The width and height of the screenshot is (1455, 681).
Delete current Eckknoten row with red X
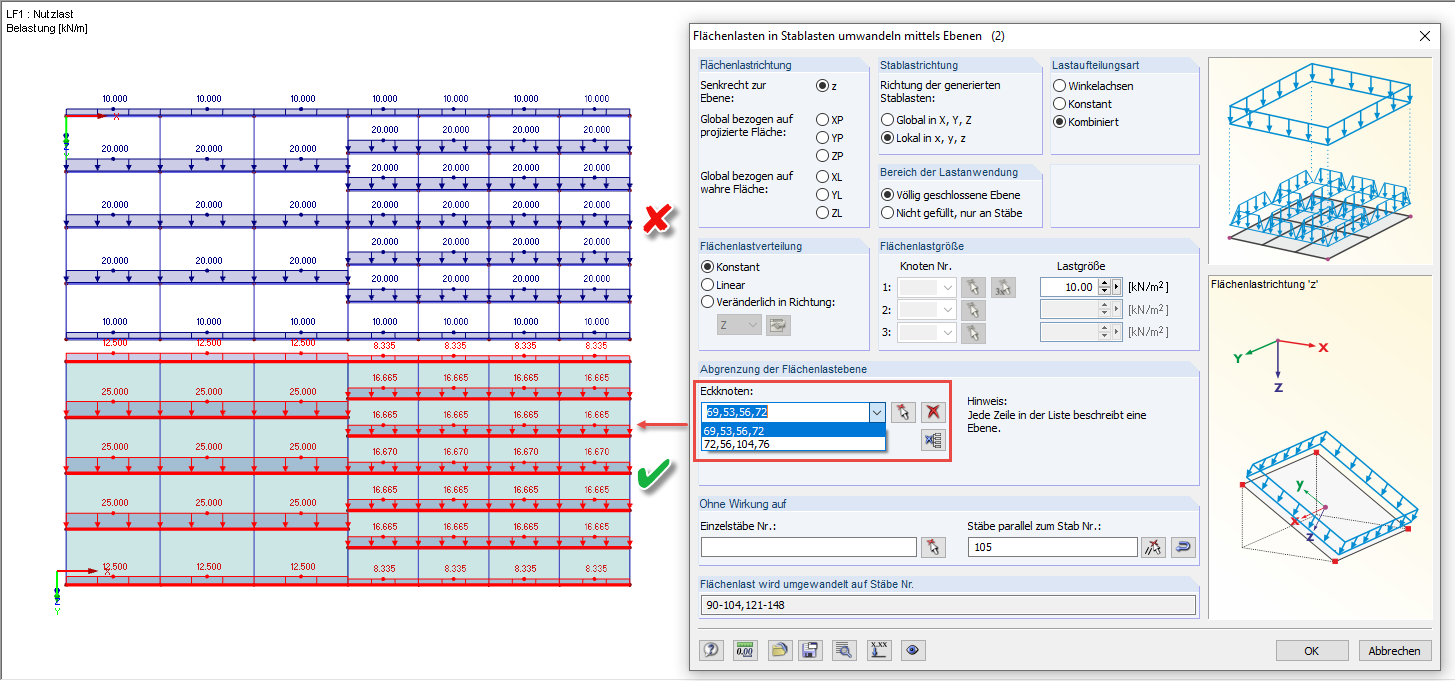[933, 412]
